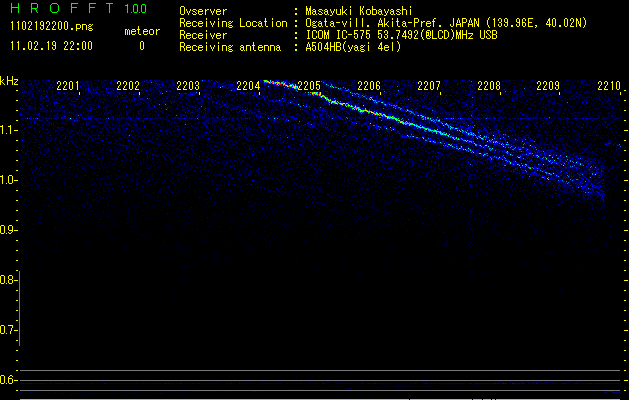Click the 2204 time marker
Viewport: 629px width, 400px height.
click(x=248, y=86)
